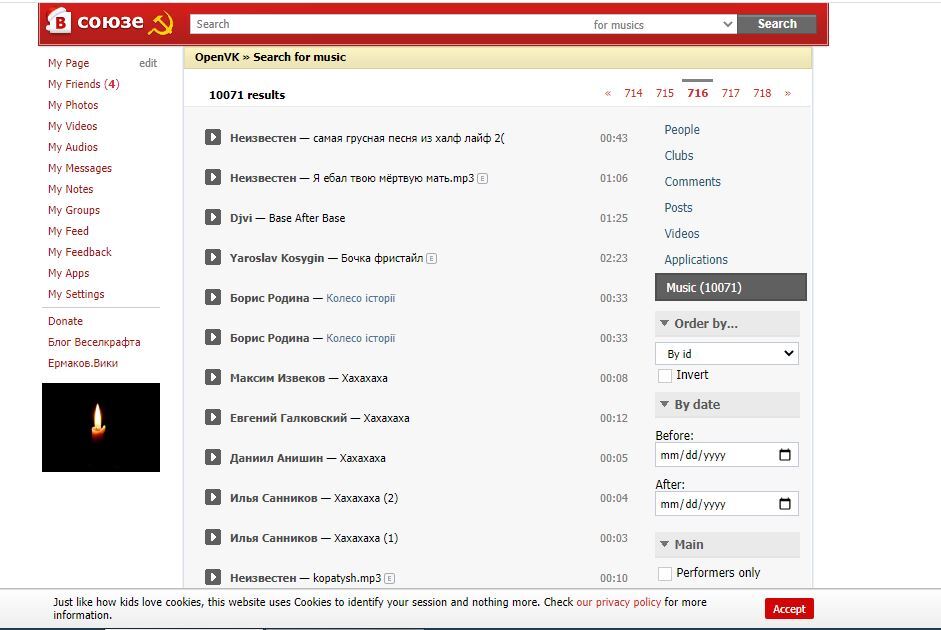
Task: Switch to Comments search category
Action: click(692, 181)
